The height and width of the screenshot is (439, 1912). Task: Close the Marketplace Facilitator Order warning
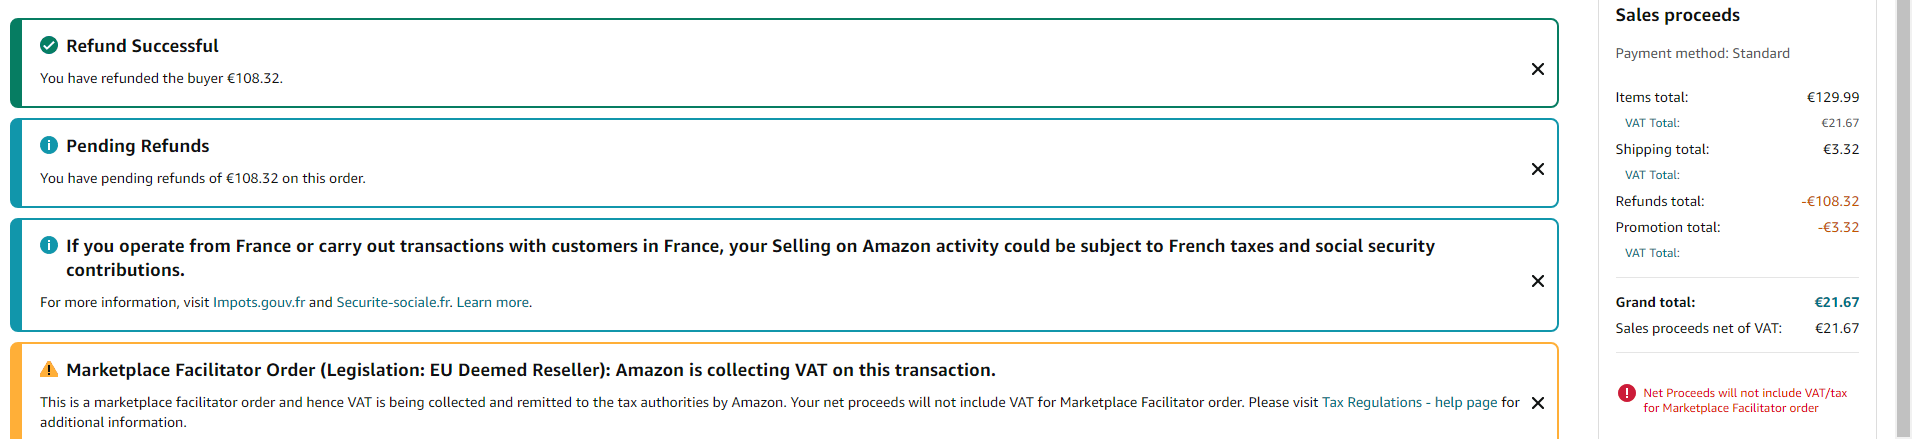point(1537,403)
